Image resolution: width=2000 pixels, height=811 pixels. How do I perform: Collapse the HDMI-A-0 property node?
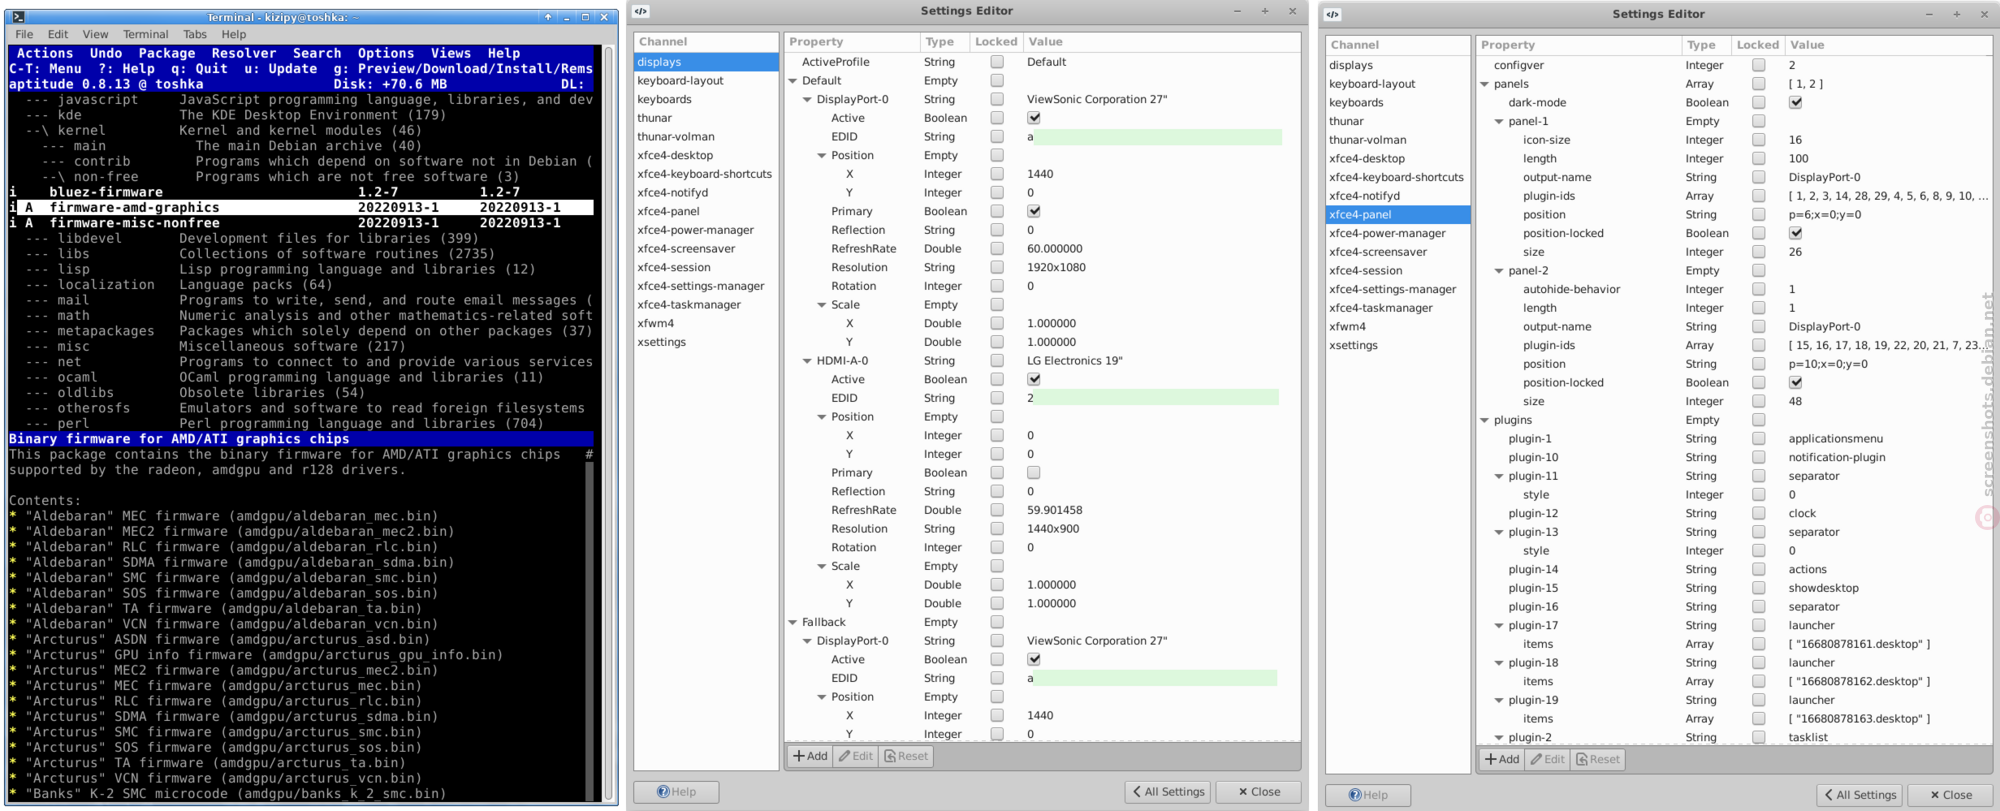807,361
